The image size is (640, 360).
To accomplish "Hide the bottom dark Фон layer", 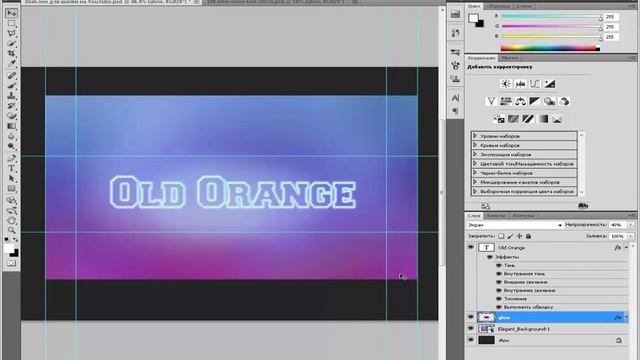I will coord(471,340).
